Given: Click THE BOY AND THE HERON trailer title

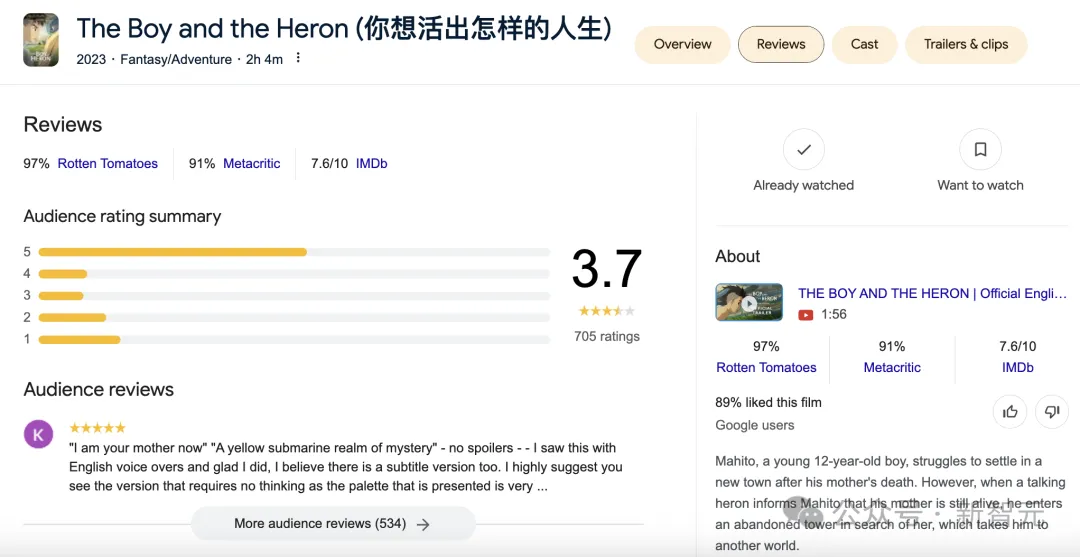Looking at the screenshot, I should click(932, 293).
